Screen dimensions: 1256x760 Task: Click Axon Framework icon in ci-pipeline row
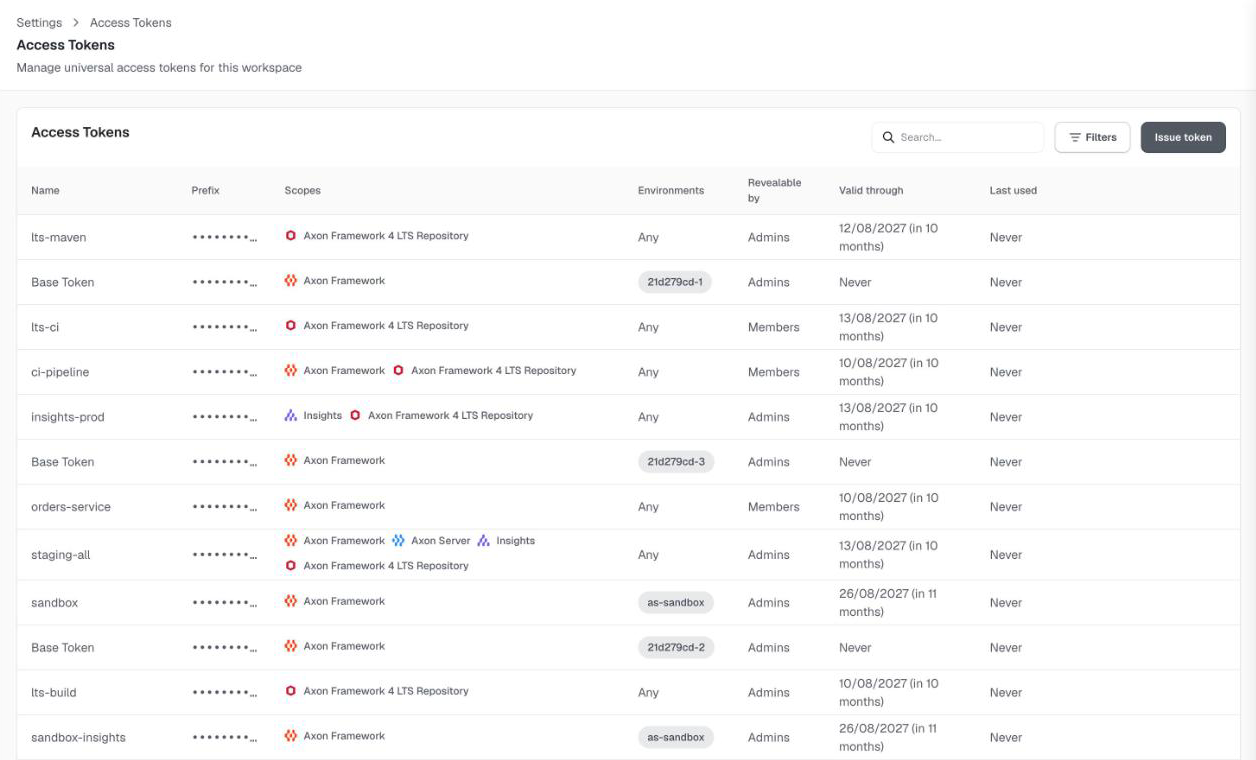(x=291, y=370)
